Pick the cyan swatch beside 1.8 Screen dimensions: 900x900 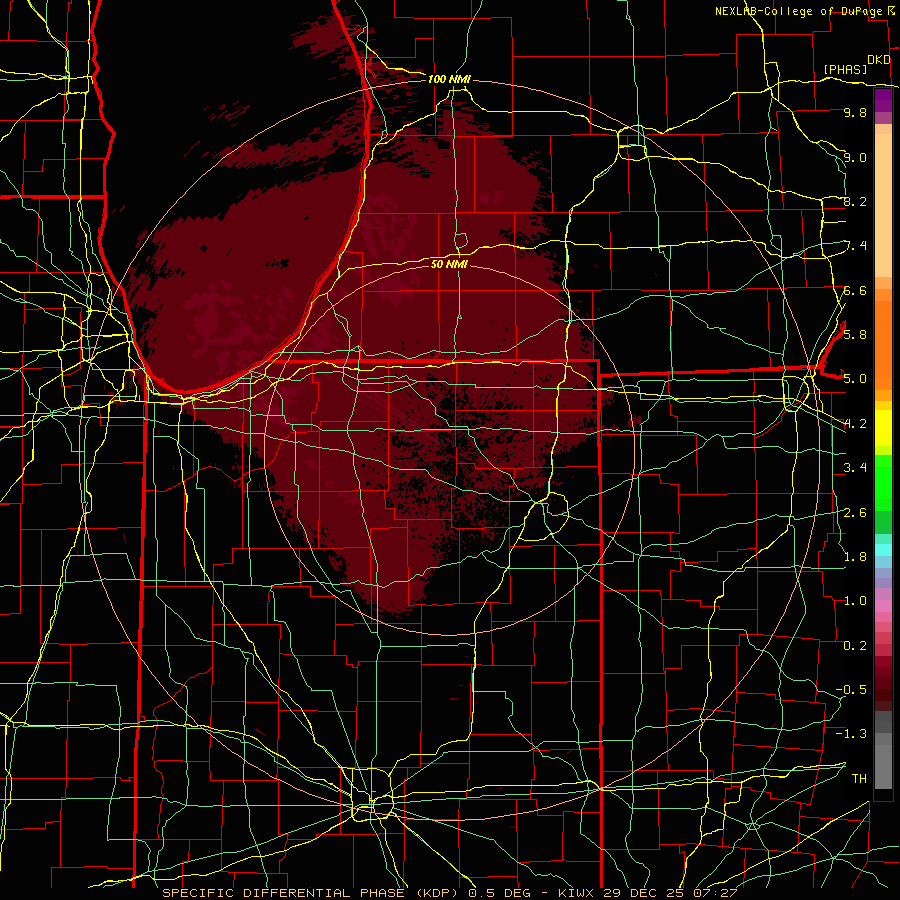tap(883, 550)
